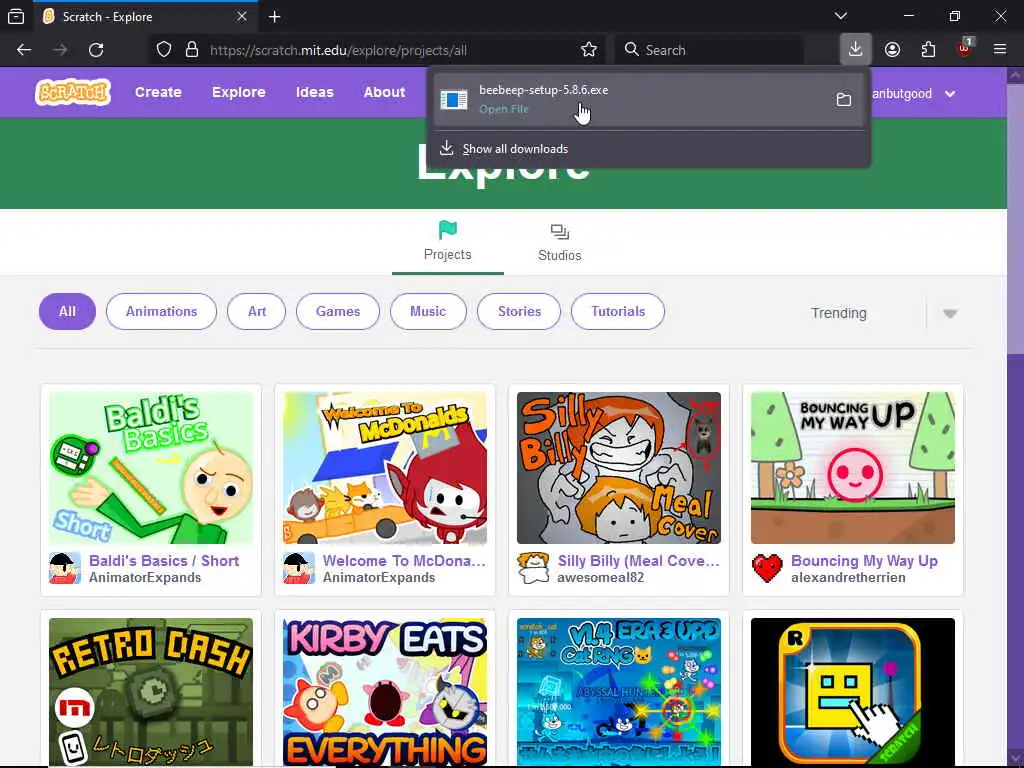Switch to the Projects tab
The image size is (1024, 768).
tap(448, 242)
